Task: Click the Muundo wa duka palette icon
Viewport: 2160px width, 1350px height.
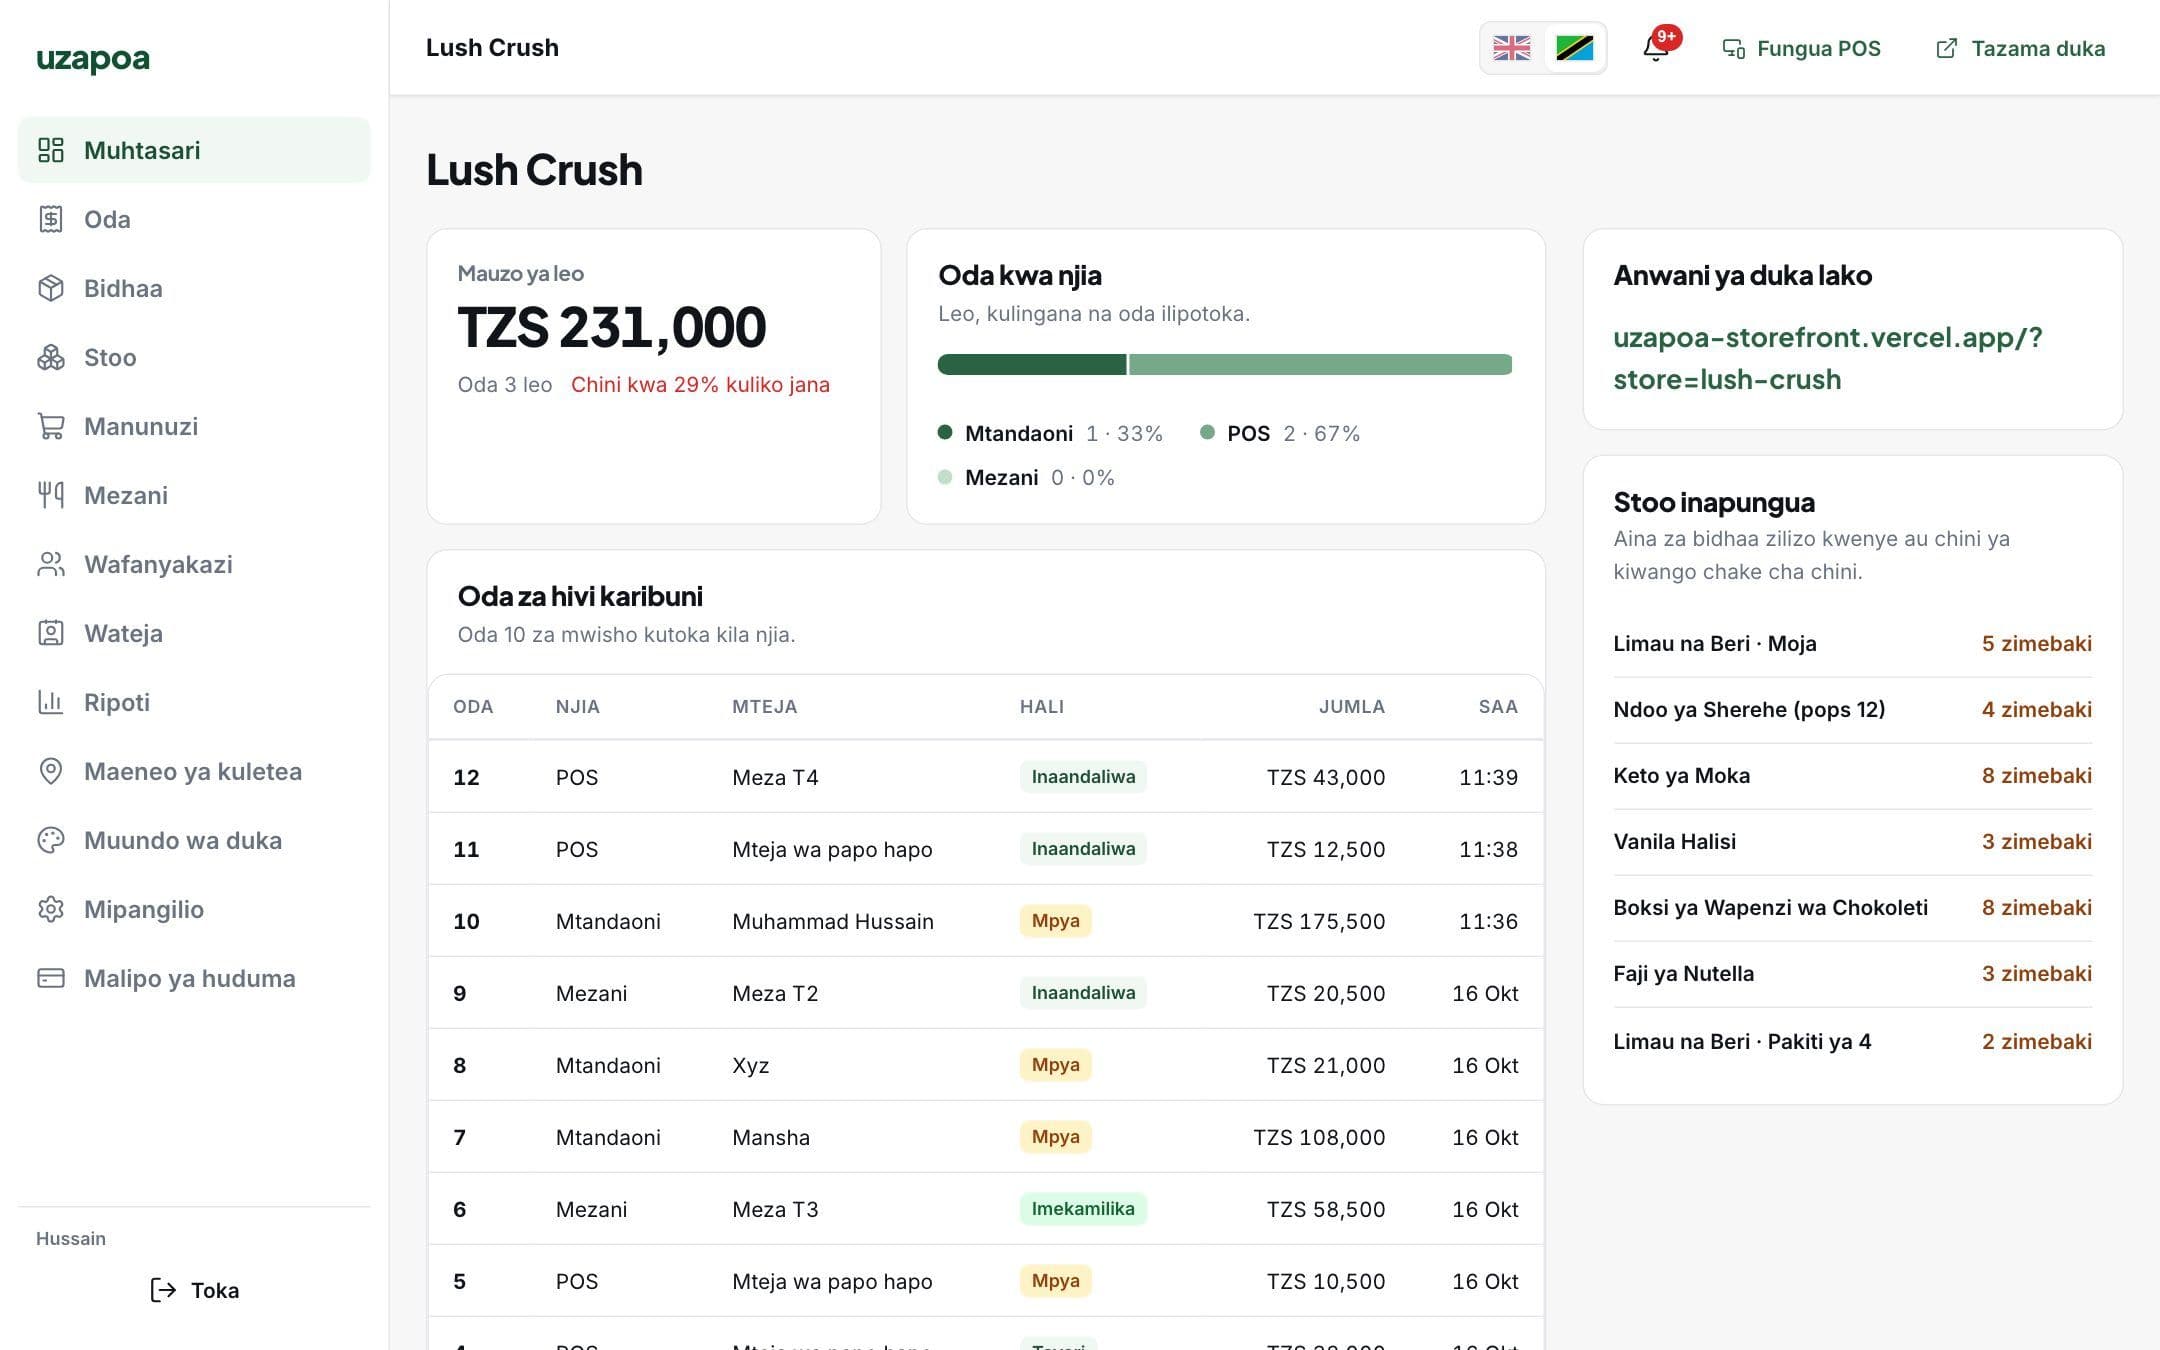Action: coord(51,840)
